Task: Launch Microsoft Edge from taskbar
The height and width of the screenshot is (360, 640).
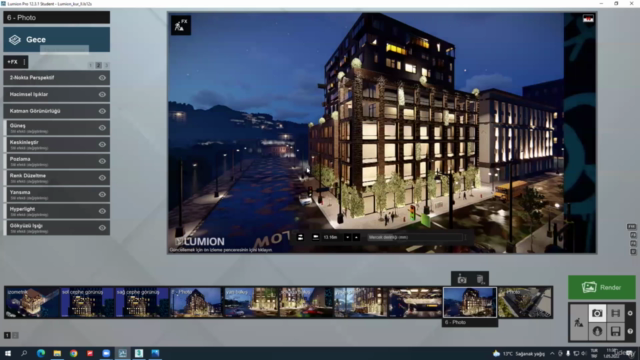Action: point(41,353)
